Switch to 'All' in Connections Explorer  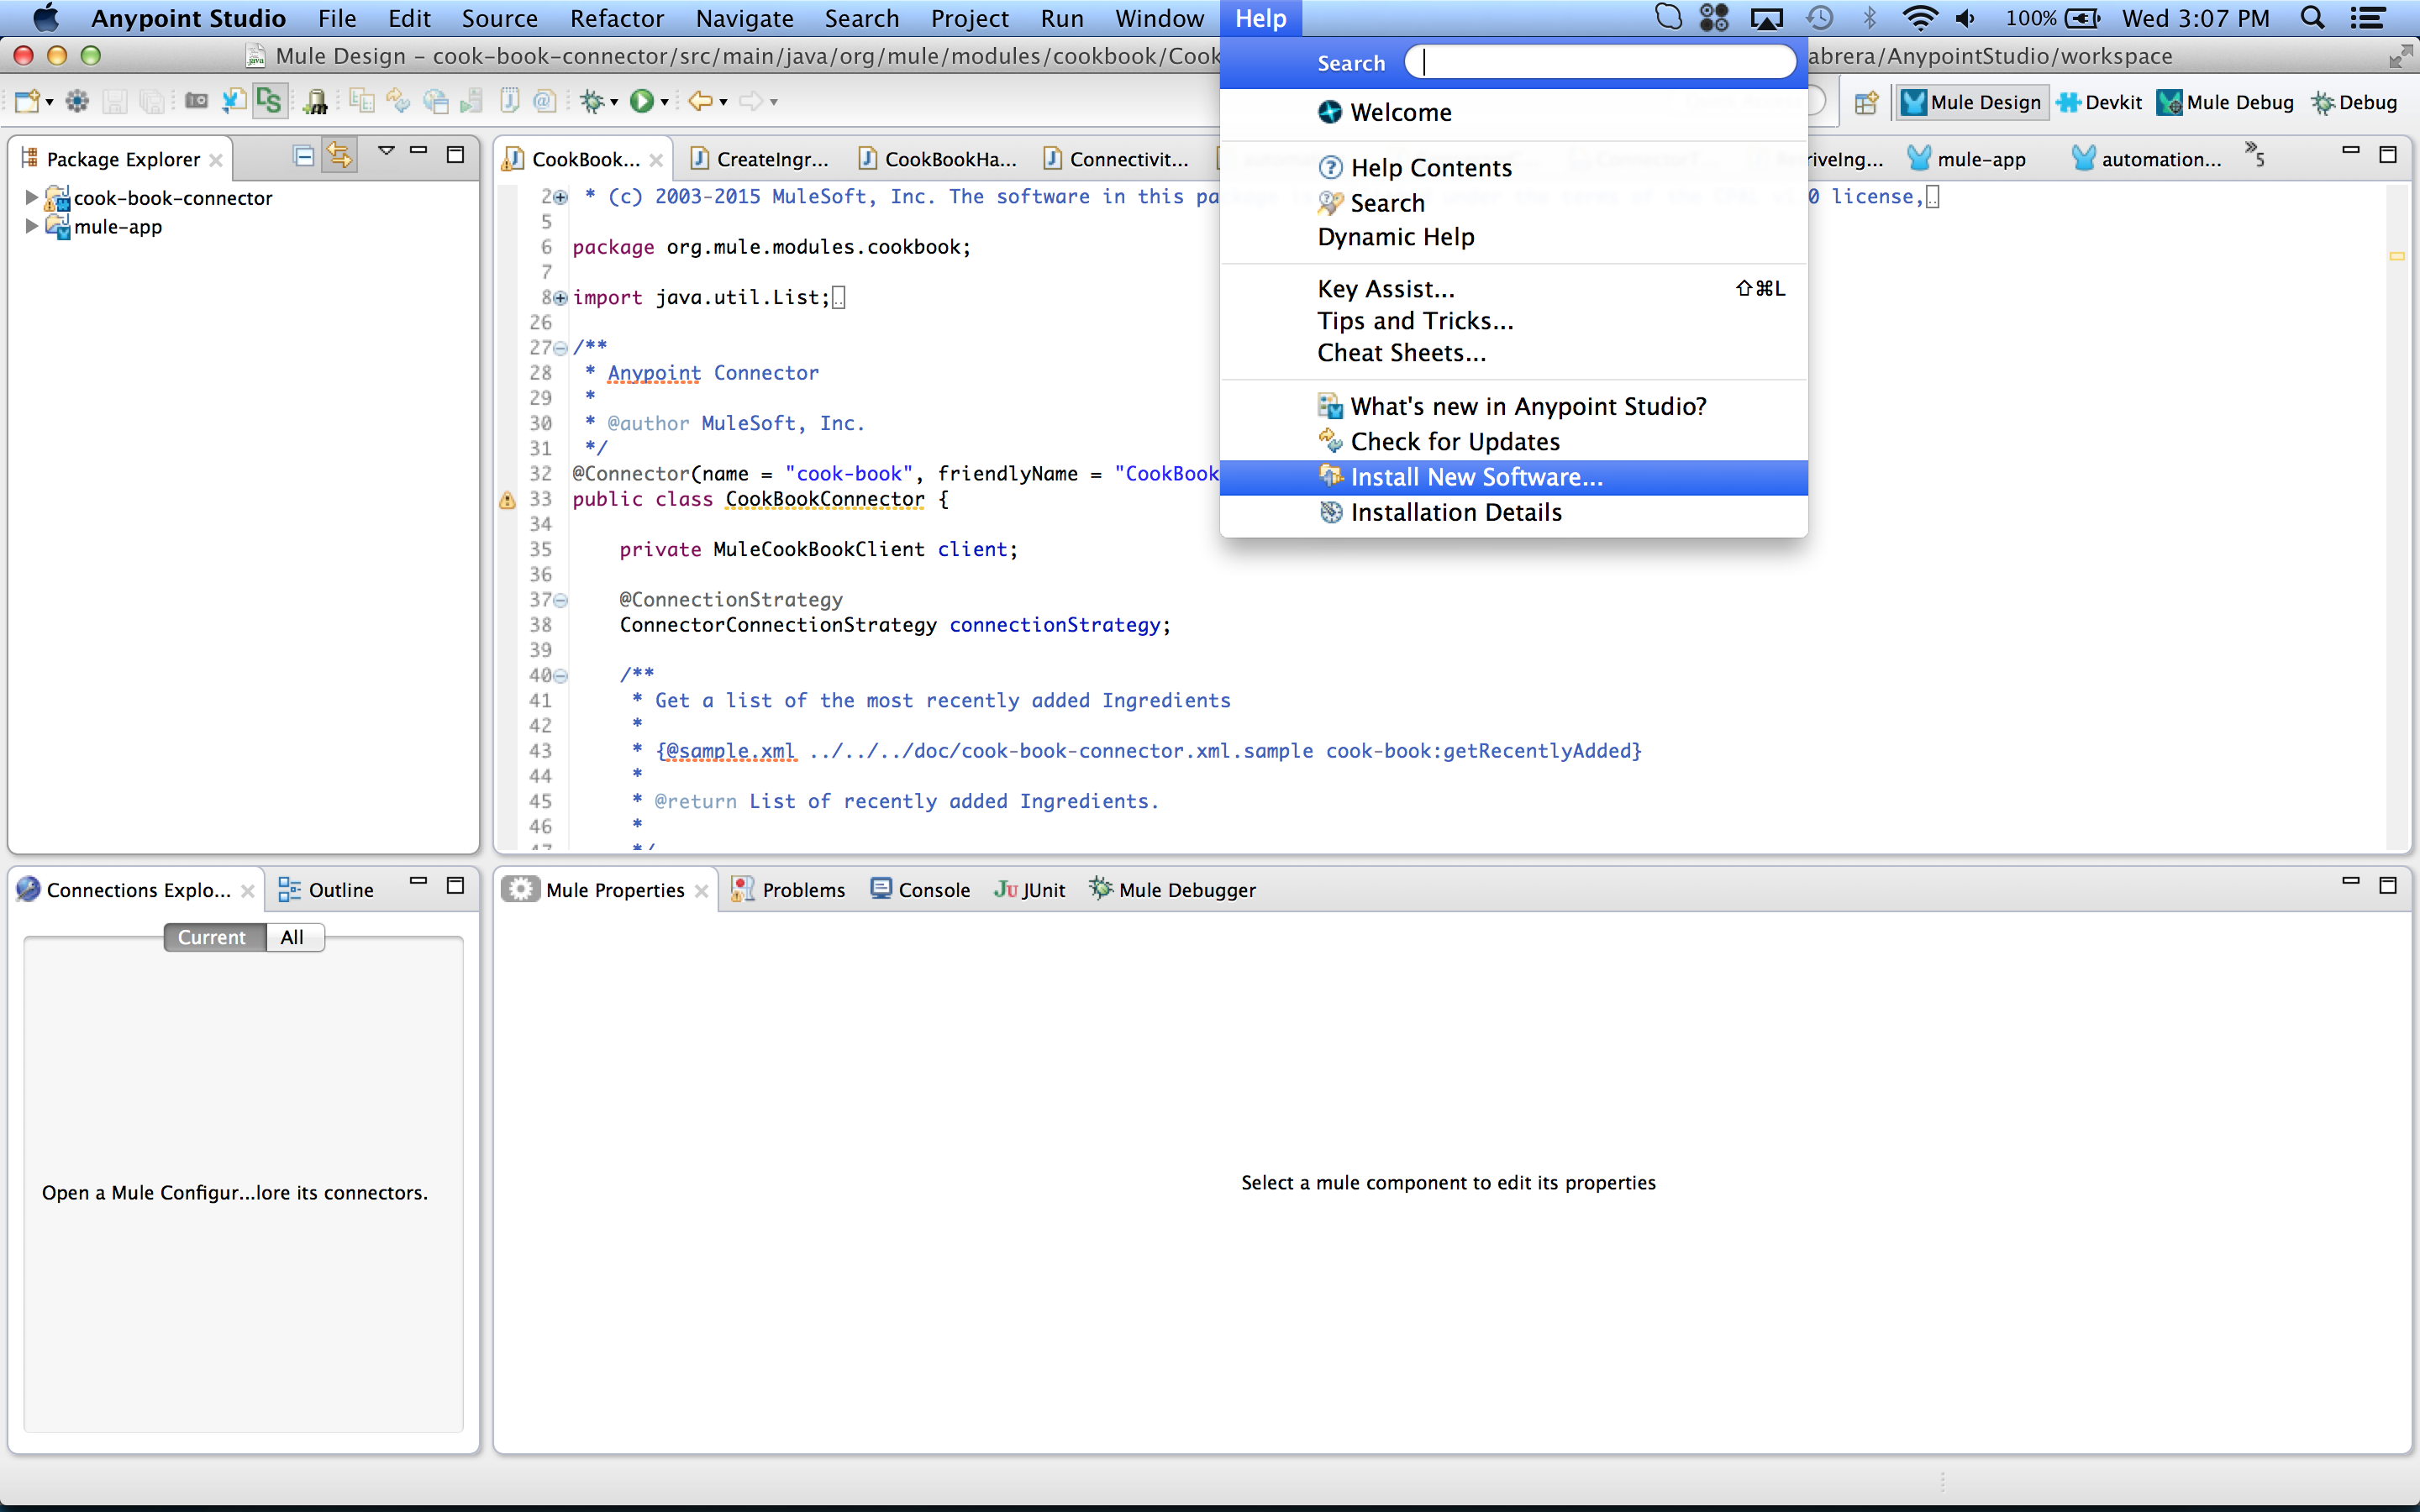pyautogui.click(x=293, y=937)
